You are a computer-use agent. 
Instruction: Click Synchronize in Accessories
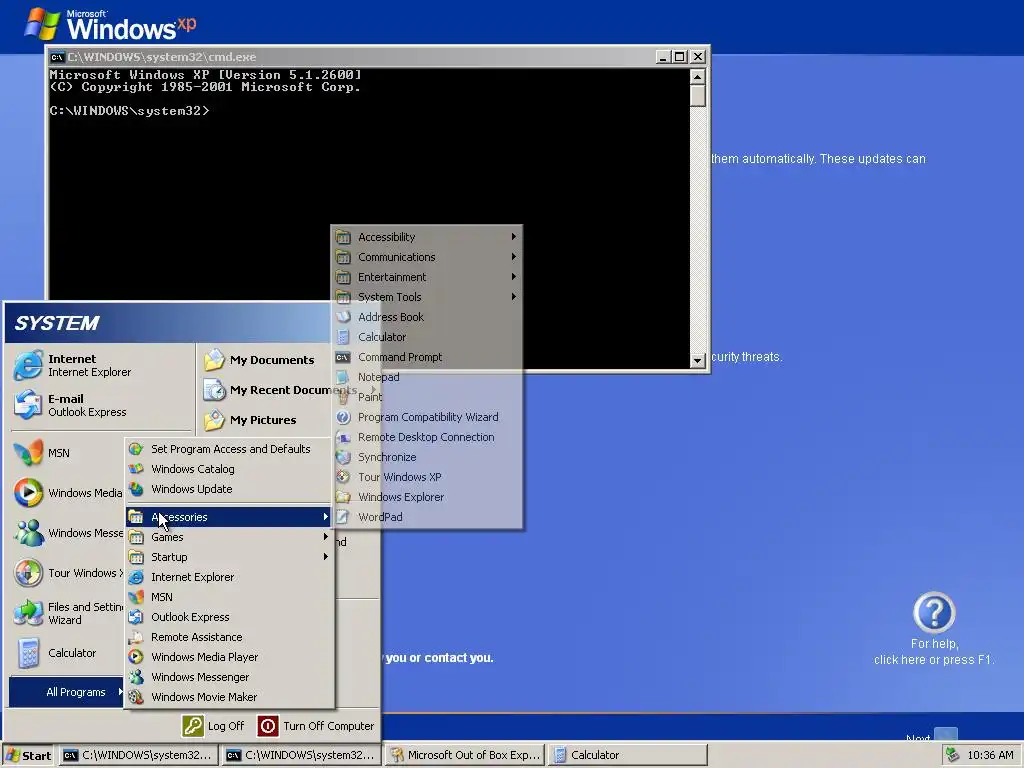pyautogui.click(x=427, y=457)
